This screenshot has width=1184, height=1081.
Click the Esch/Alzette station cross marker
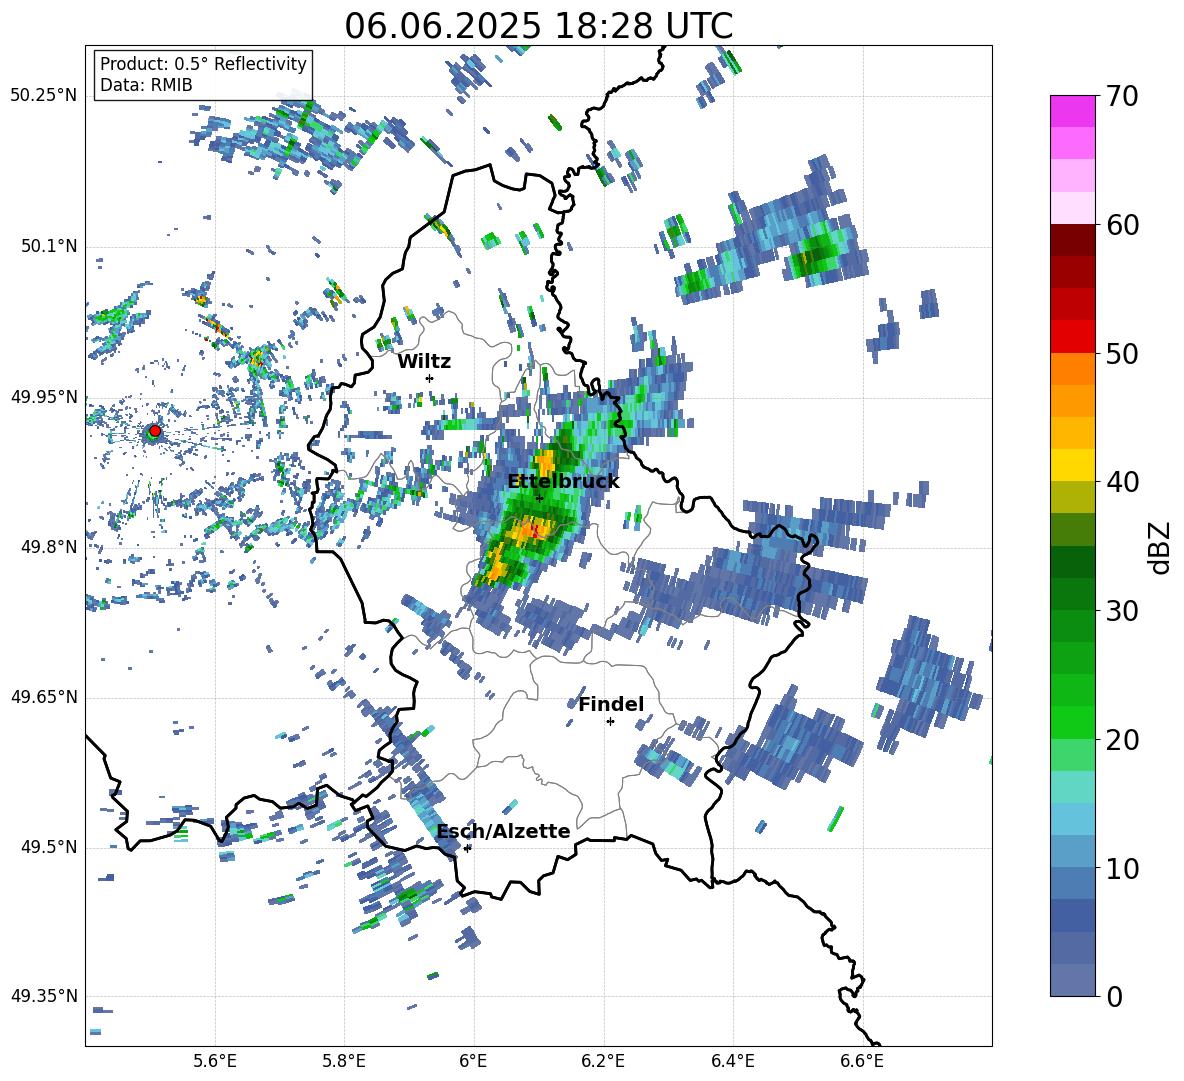[467, 848]
